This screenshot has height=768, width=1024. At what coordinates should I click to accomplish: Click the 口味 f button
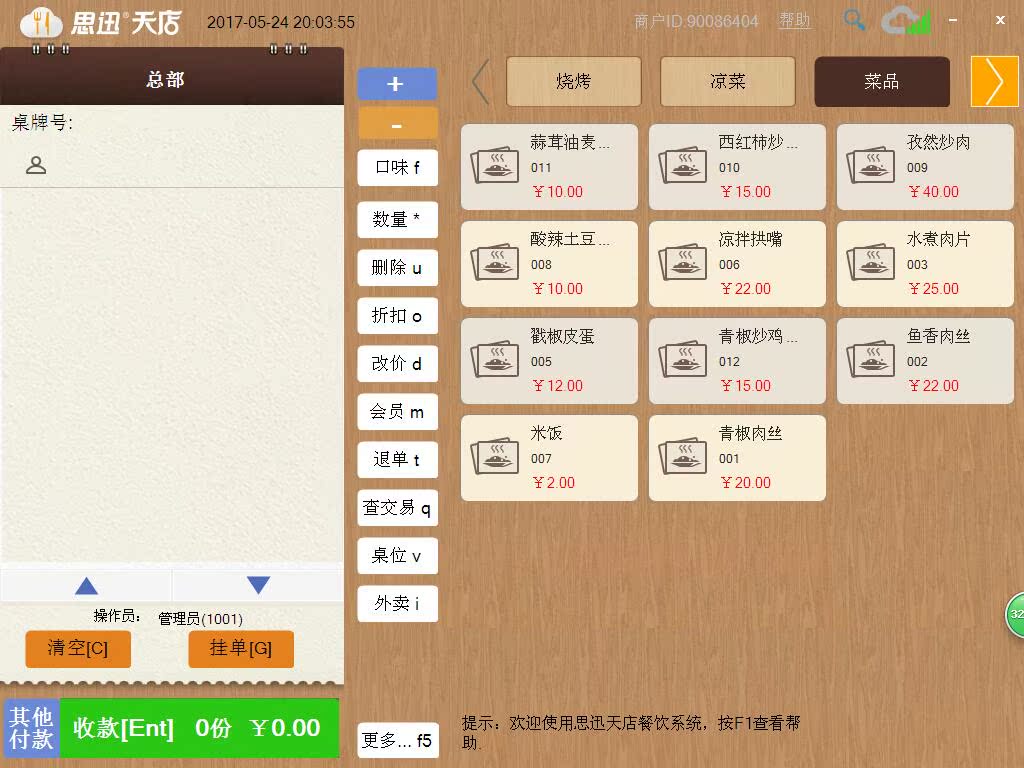(x=398, y=168)
